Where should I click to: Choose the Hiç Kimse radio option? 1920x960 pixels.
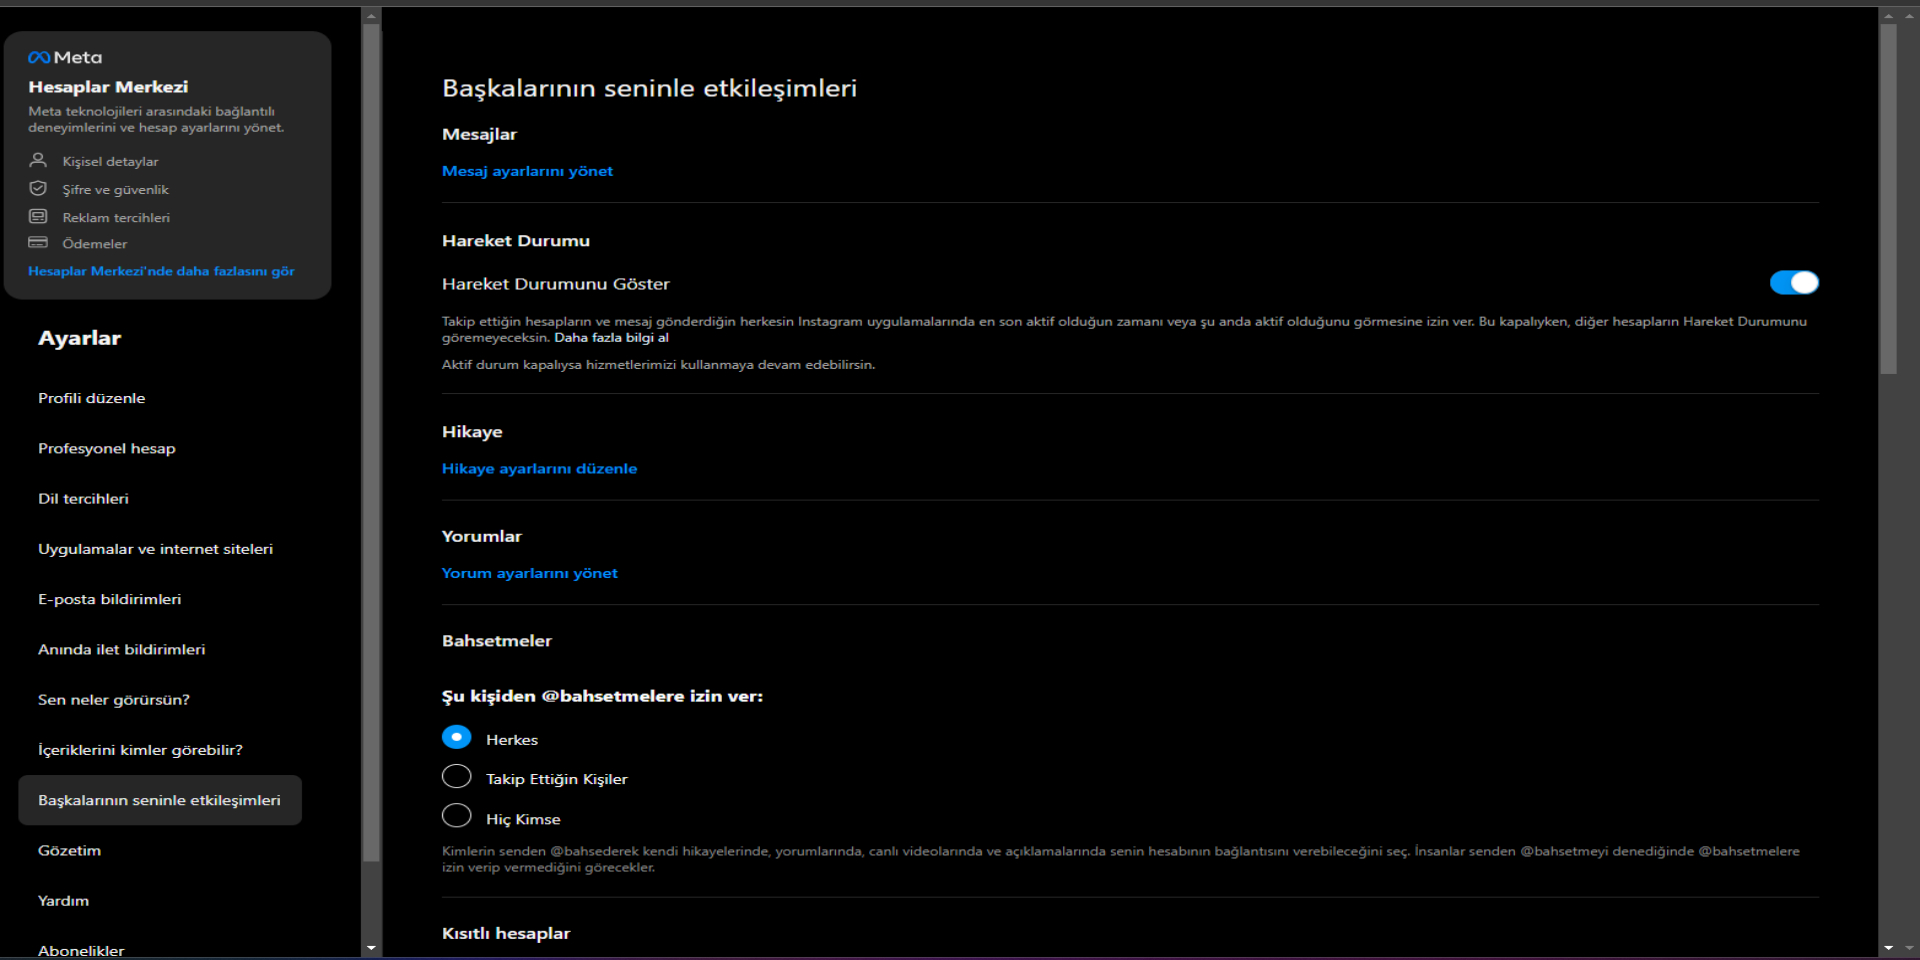456,816
